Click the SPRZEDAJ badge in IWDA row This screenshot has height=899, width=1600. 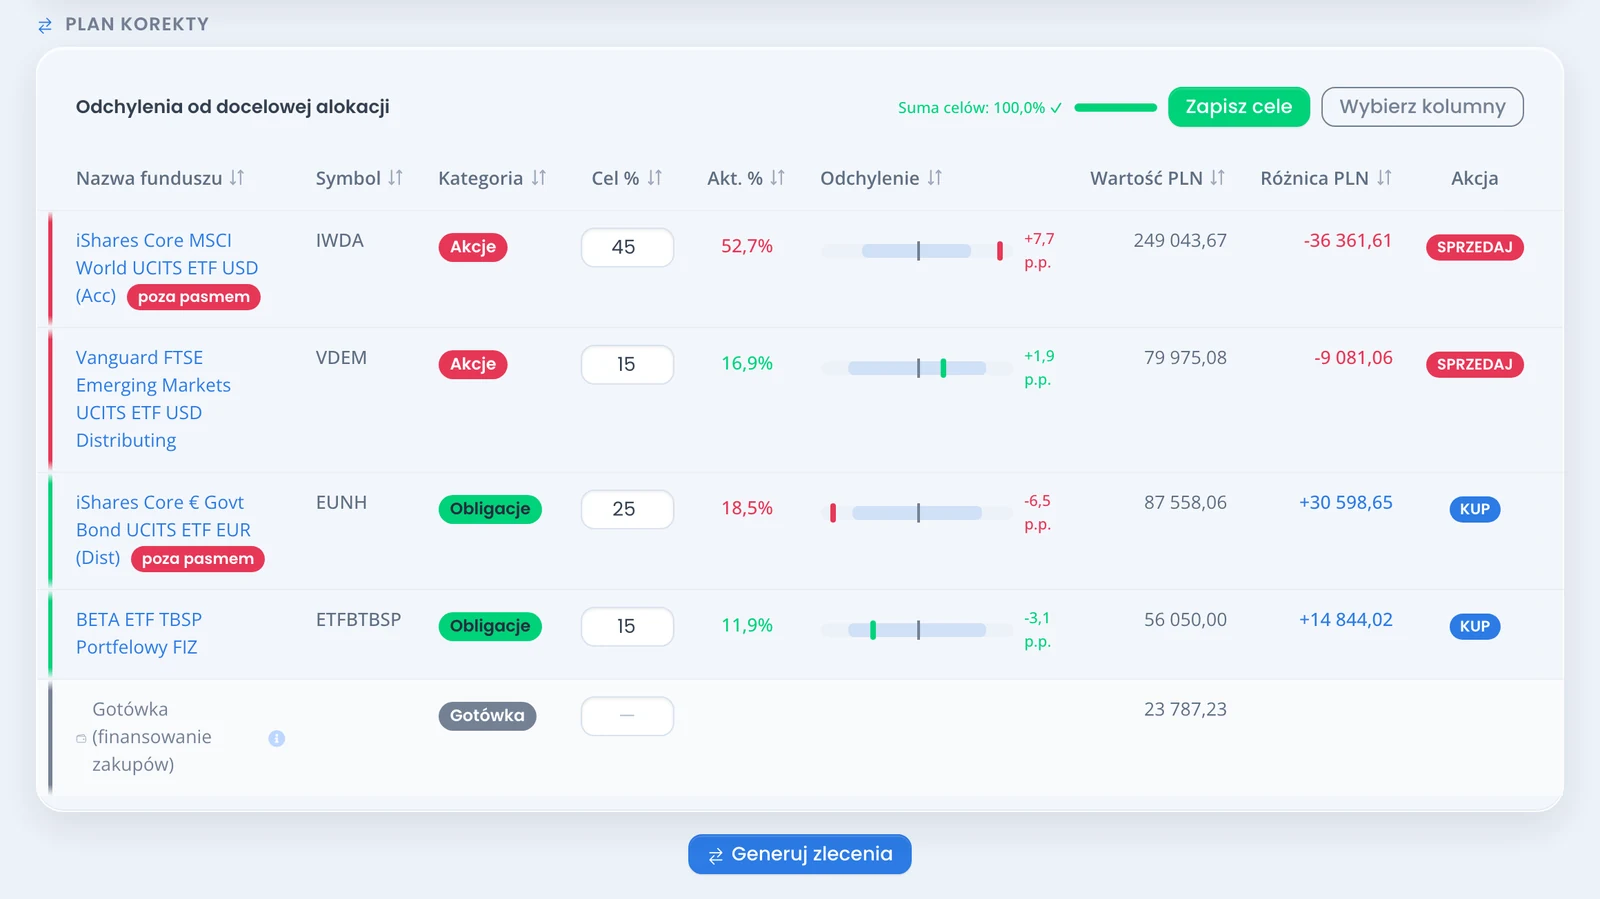[1474, 247]
